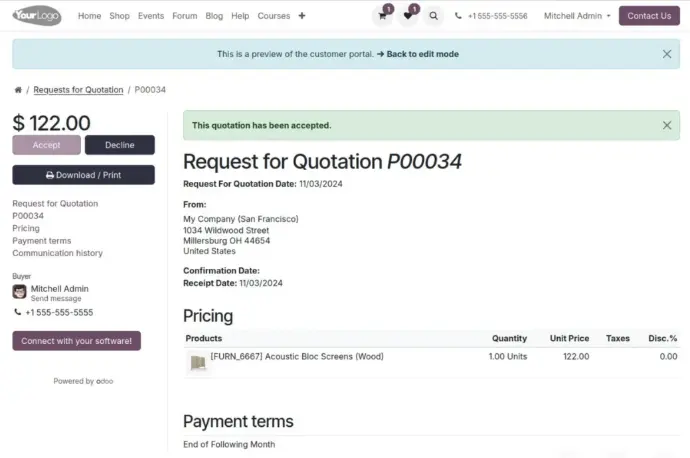Screen dimensions: 690x458
Task: Click the YourLogo site logo
Action: click(37, 16)
